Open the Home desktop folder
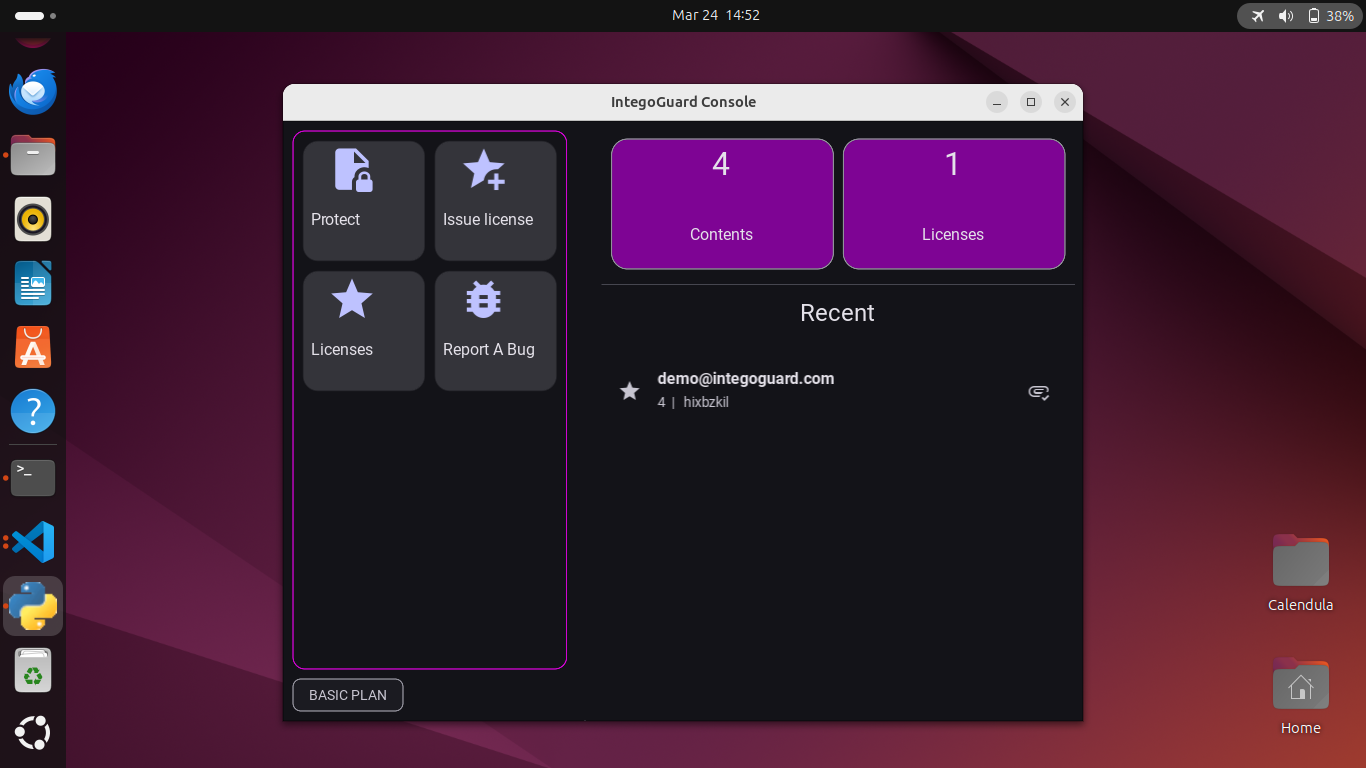This screenshot has width=1366, height=768. 1300,696
